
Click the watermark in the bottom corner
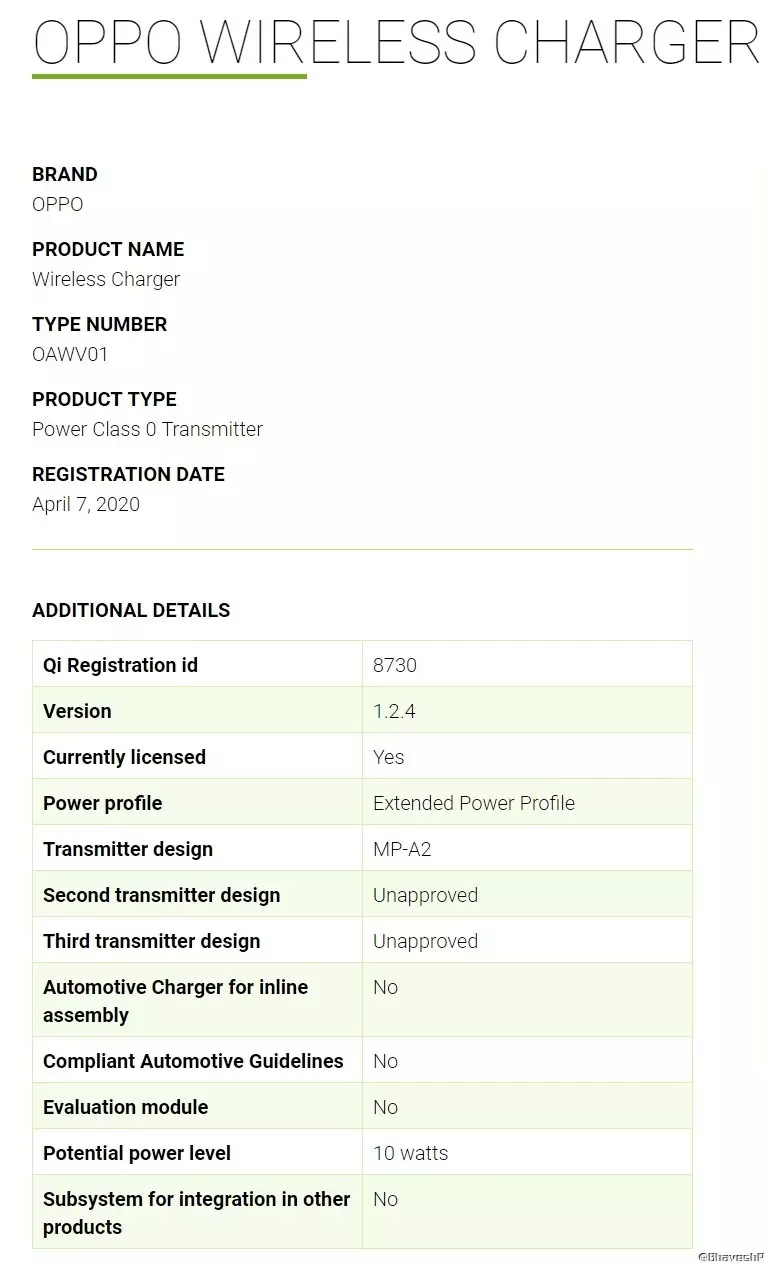[x=730, y=1256]
